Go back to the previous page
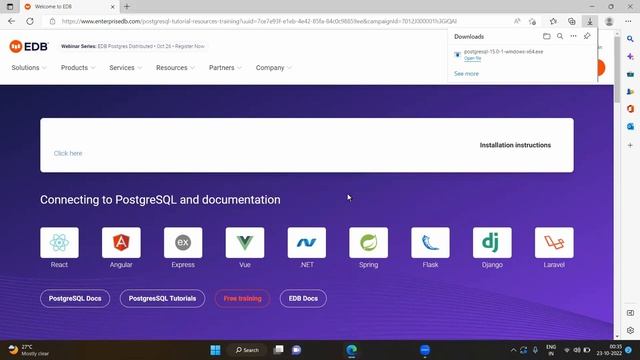 [x=11, y=21]
